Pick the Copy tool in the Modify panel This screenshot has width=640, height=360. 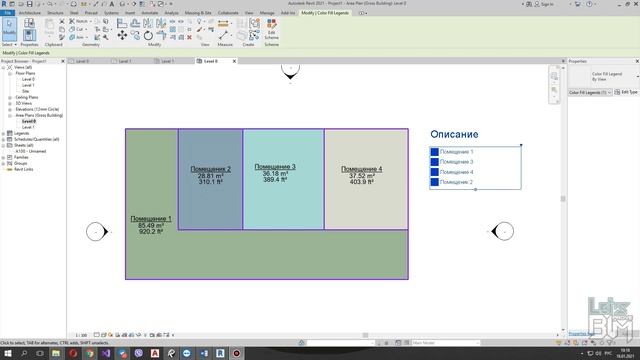pos(135,36)
